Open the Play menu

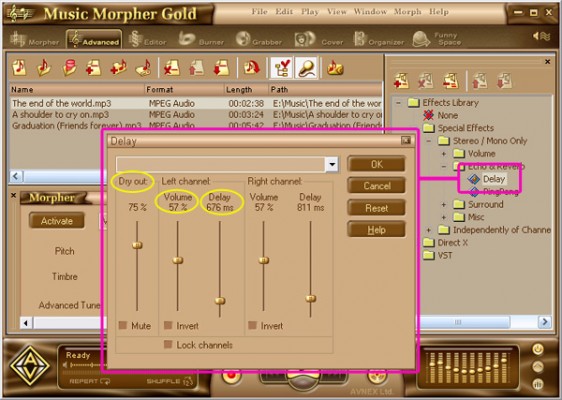pyautogui.click(x=310, y=11)
